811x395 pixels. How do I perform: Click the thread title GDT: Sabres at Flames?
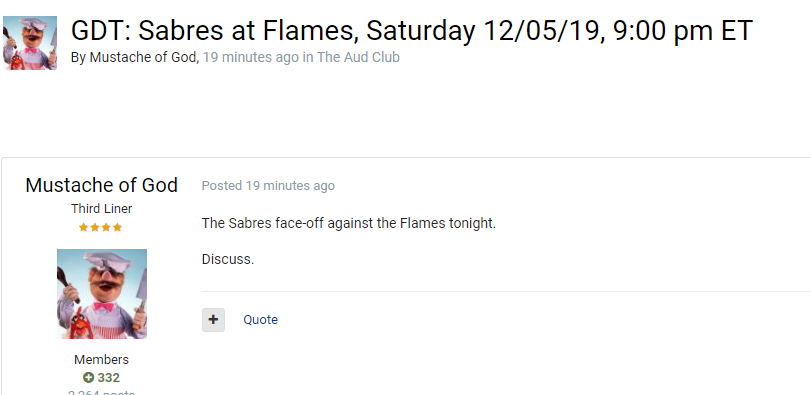pos(411,31)
